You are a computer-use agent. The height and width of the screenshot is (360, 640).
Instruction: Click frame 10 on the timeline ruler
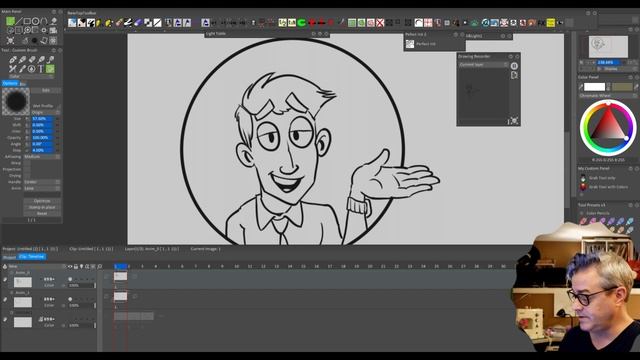point(237,267)
